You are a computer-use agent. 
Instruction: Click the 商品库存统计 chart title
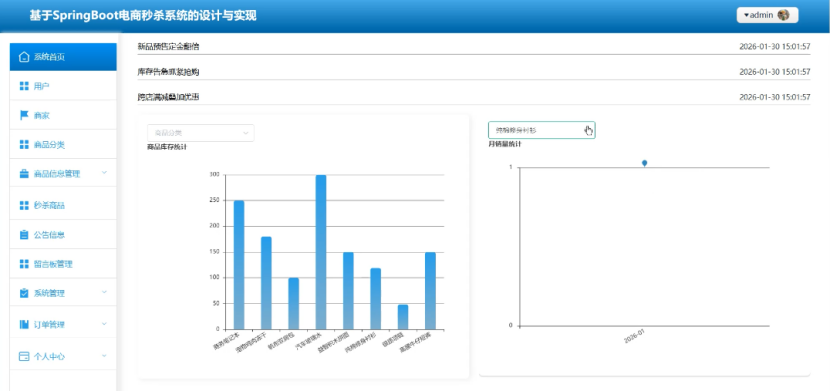click(x=167, y=147)
